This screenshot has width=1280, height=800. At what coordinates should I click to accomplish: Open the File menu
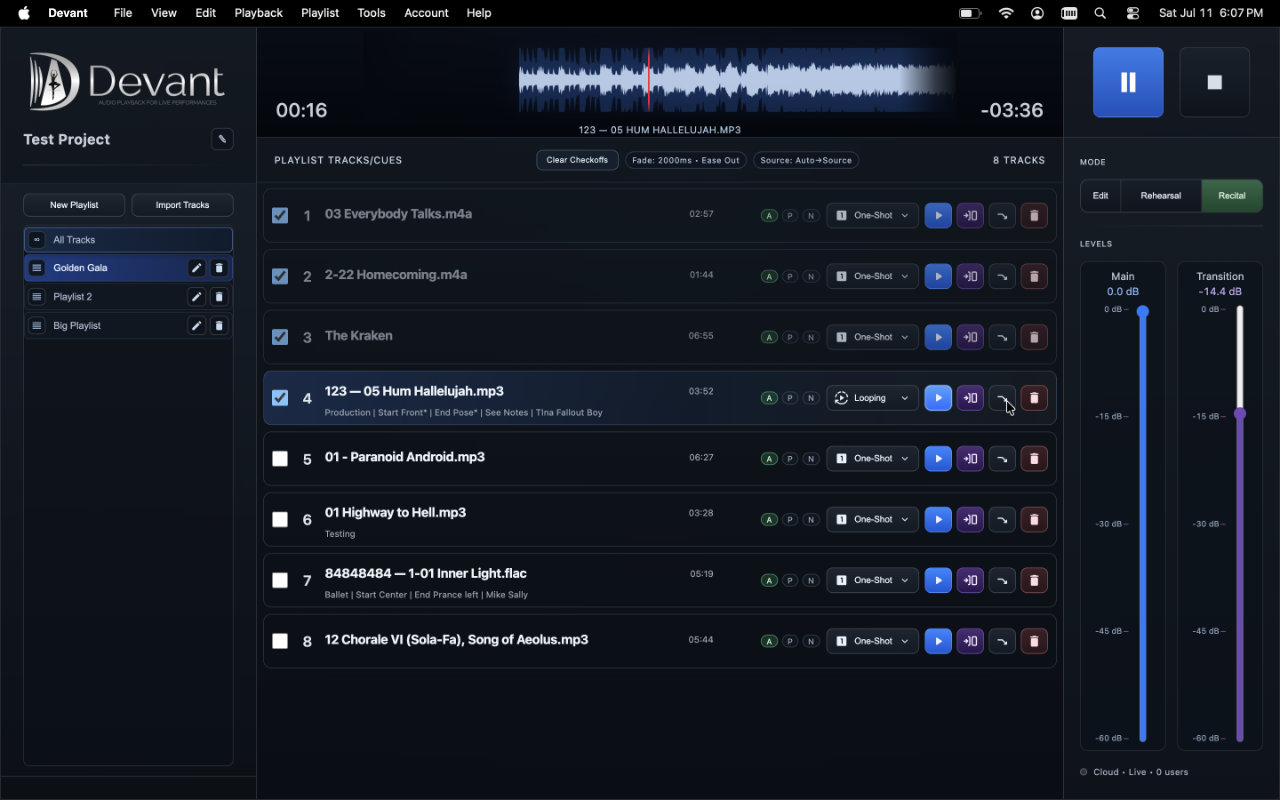[x=123, y=13]
